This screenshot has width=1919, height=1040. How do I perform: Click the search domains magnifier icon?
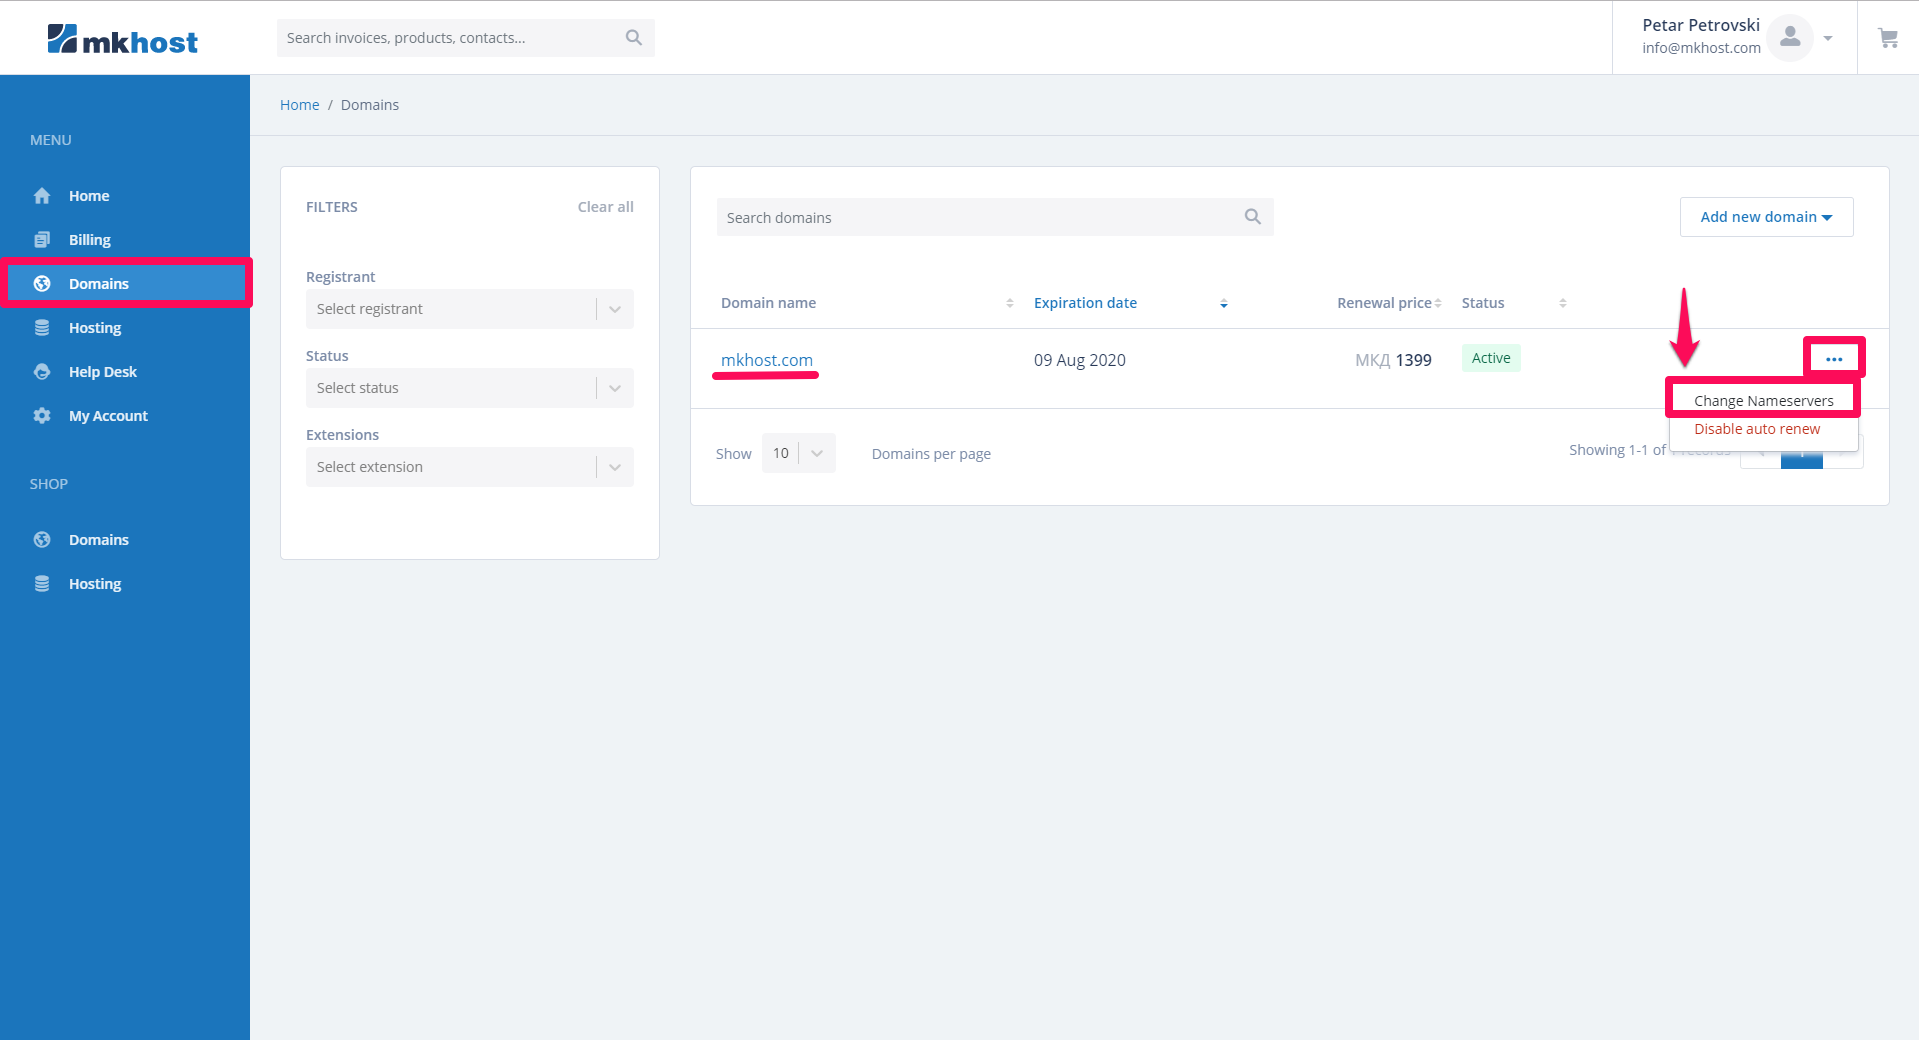tap(1252, 217)
